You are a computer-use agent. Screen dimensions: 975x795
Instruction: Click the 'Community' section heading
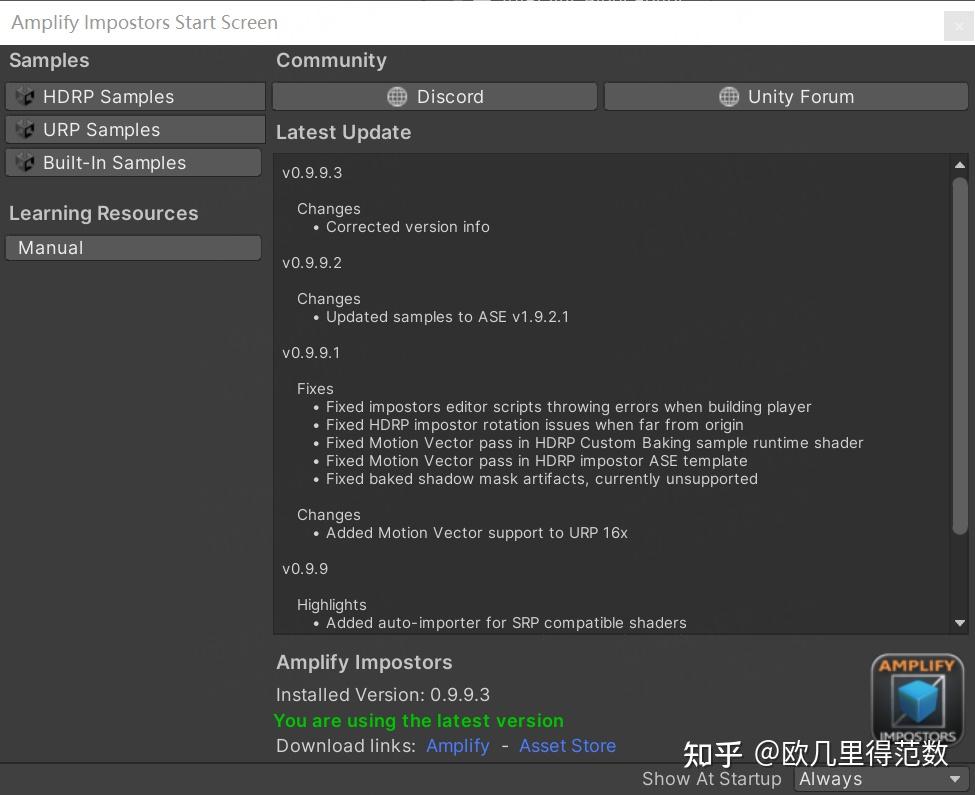pos(331,60)
